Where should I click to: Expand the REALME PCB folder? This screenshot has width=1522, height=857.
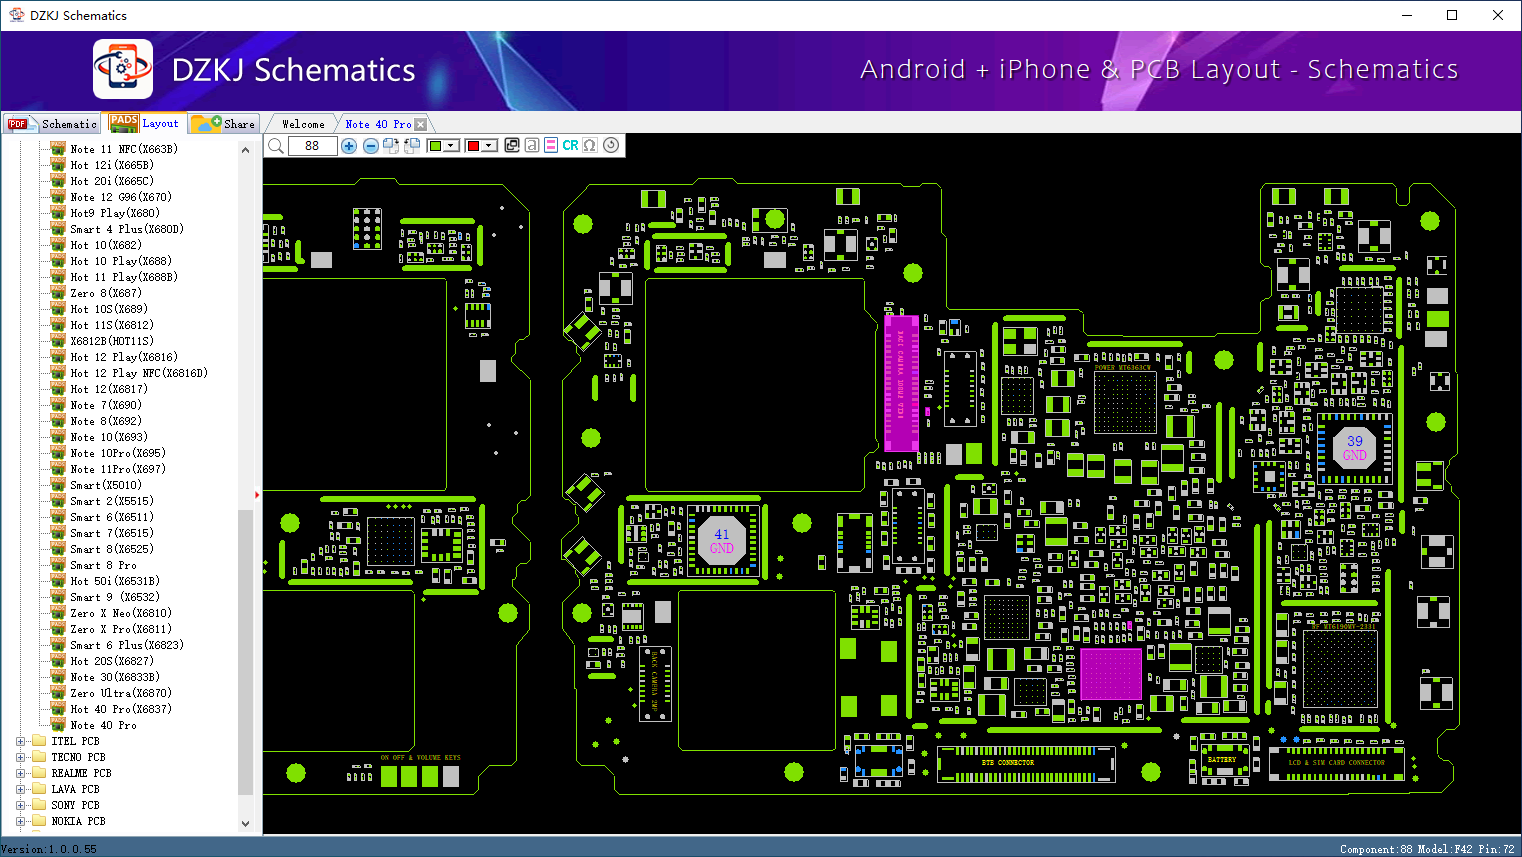click(x=21, y=773)
